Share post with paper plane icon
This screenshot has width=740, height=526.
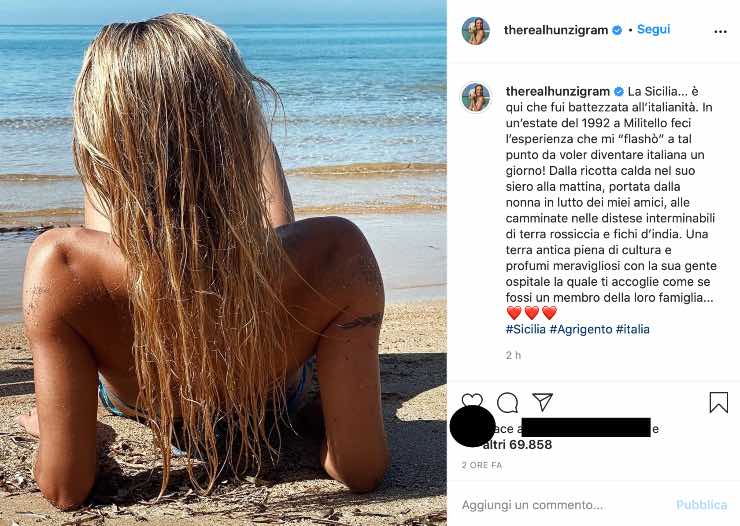coord(542,401)
